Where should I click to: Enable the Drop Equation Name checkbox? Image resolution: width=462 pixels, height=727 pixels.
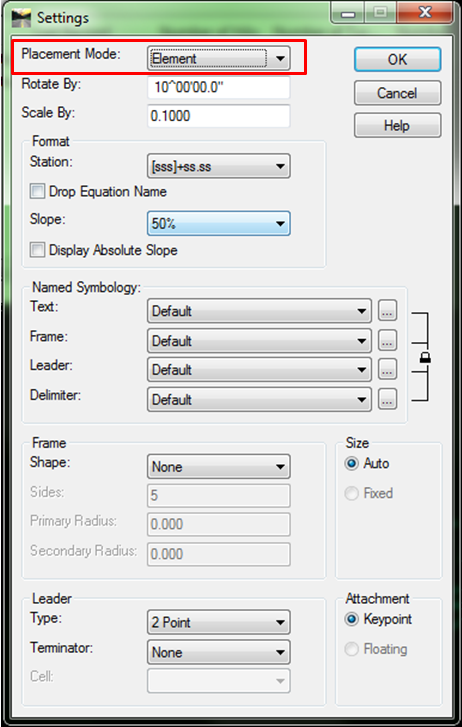(x=38, y=191)
